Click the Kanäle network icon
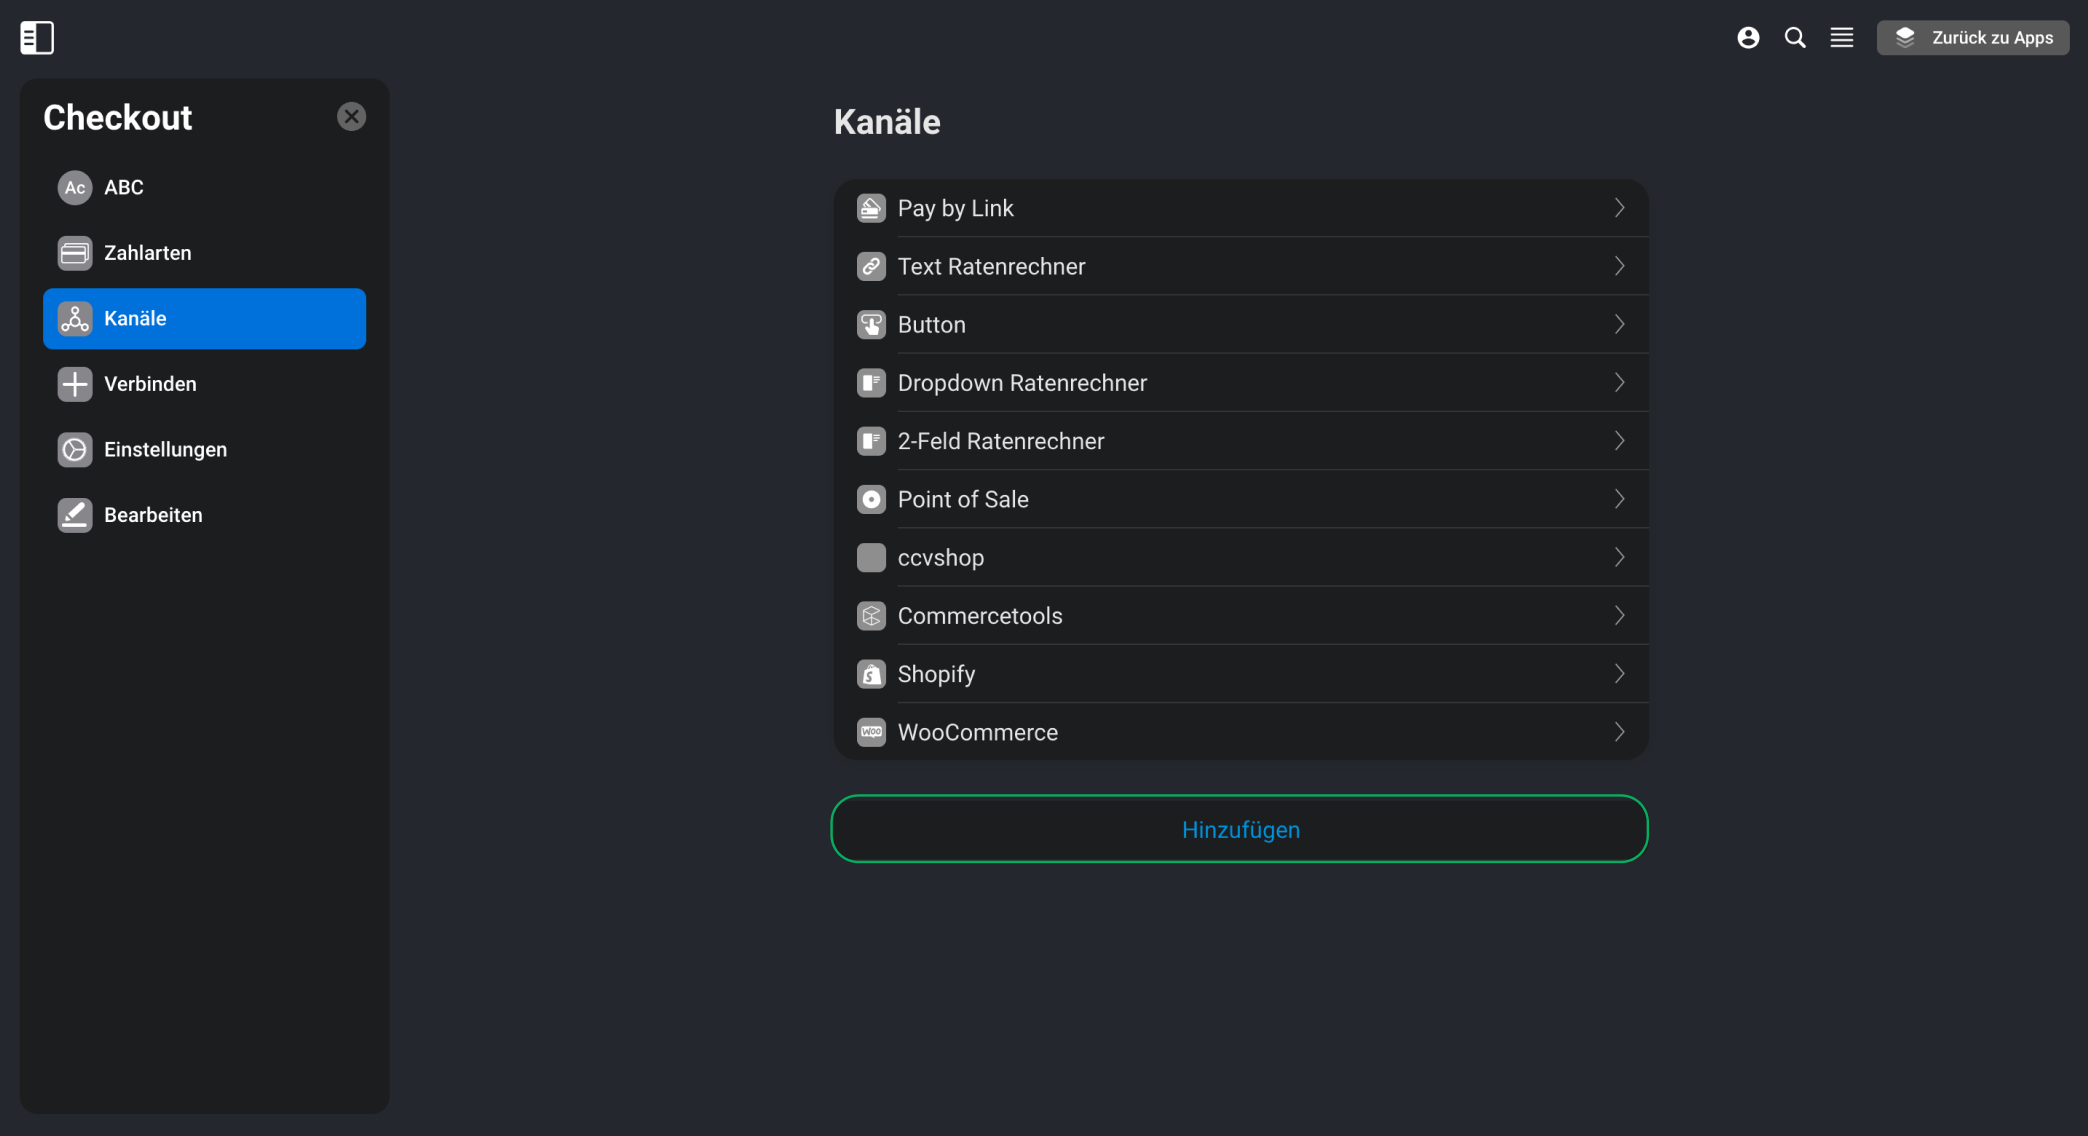 [75, 319]
